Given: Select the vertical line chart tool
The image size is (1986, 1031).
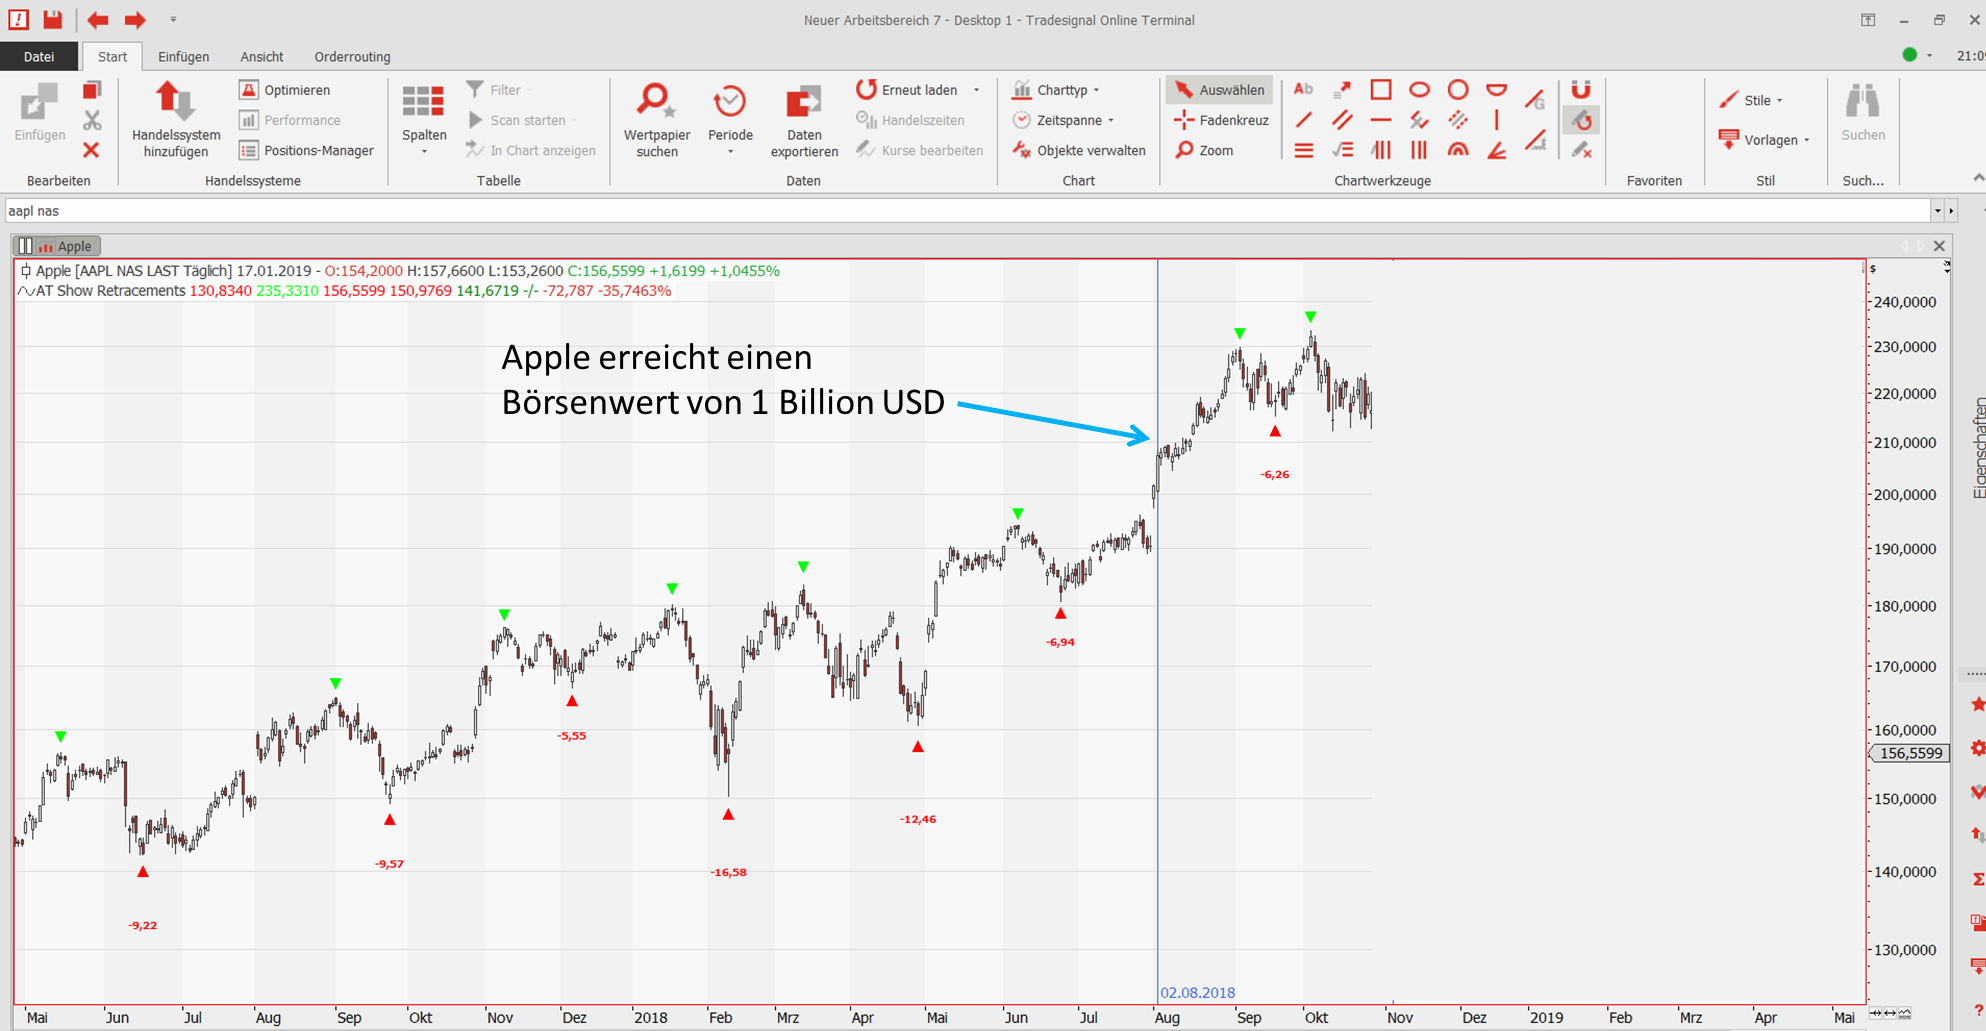Looking at the screenshot, I should pos(1496,120).
